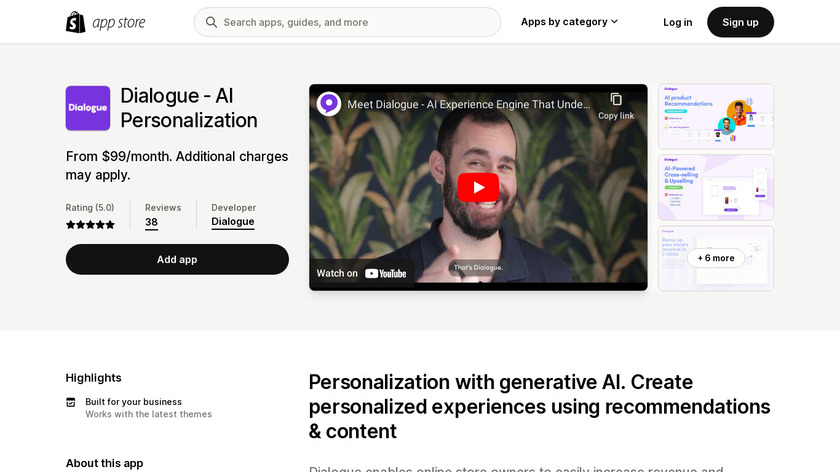This screenshot has height=472, width=840.
Task: Open the Log in page
Action: pos(677,22)
